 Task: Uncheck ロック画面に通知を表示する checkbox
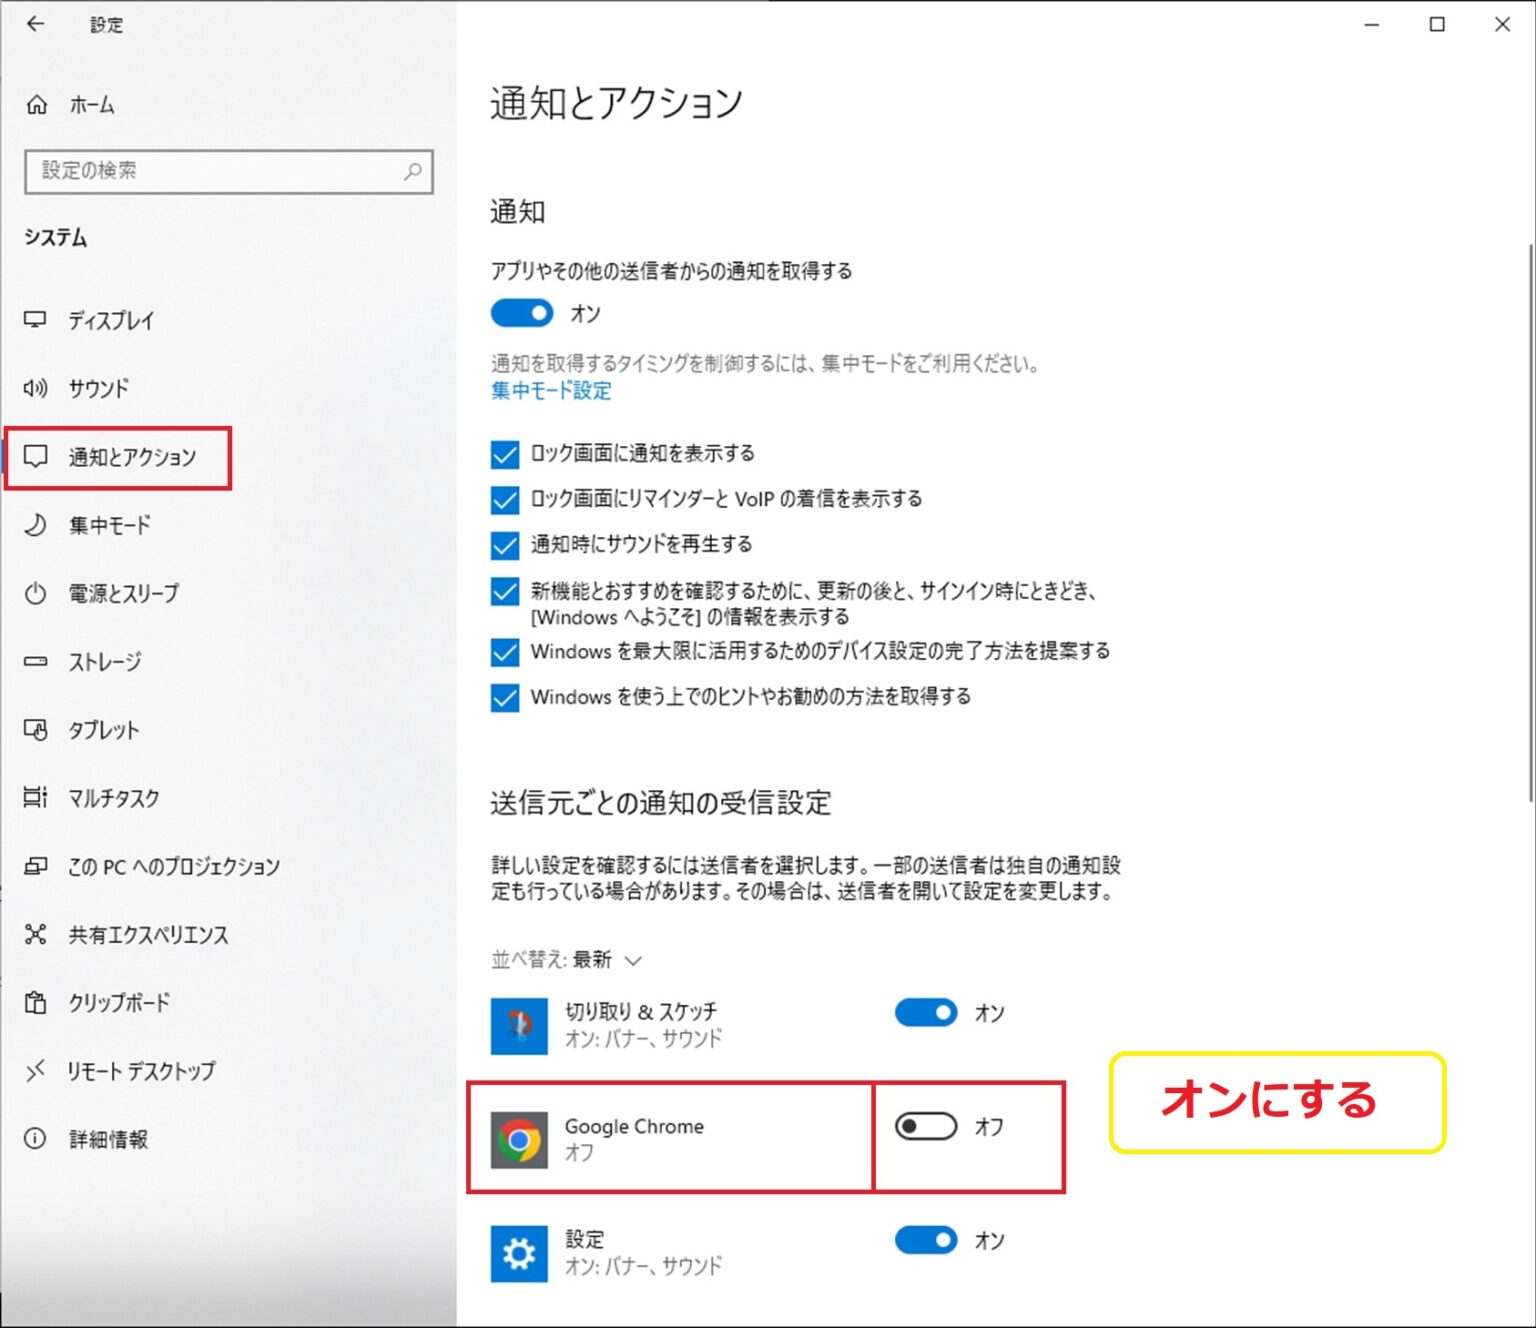coord(505,455)
